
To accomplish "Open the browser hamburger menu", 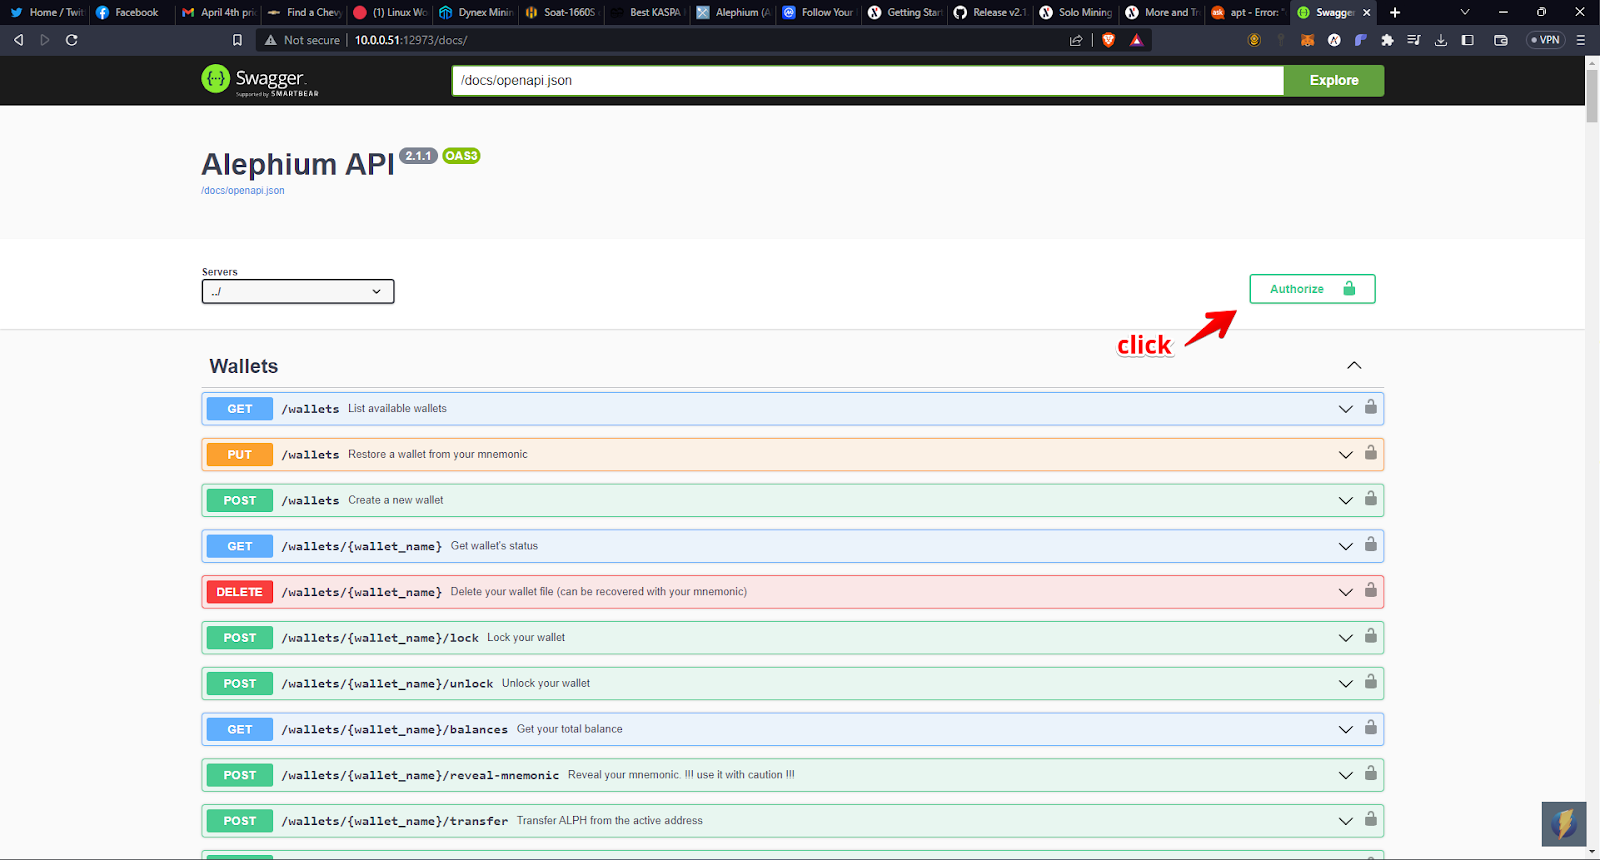I will click(x=1581, y=40).
